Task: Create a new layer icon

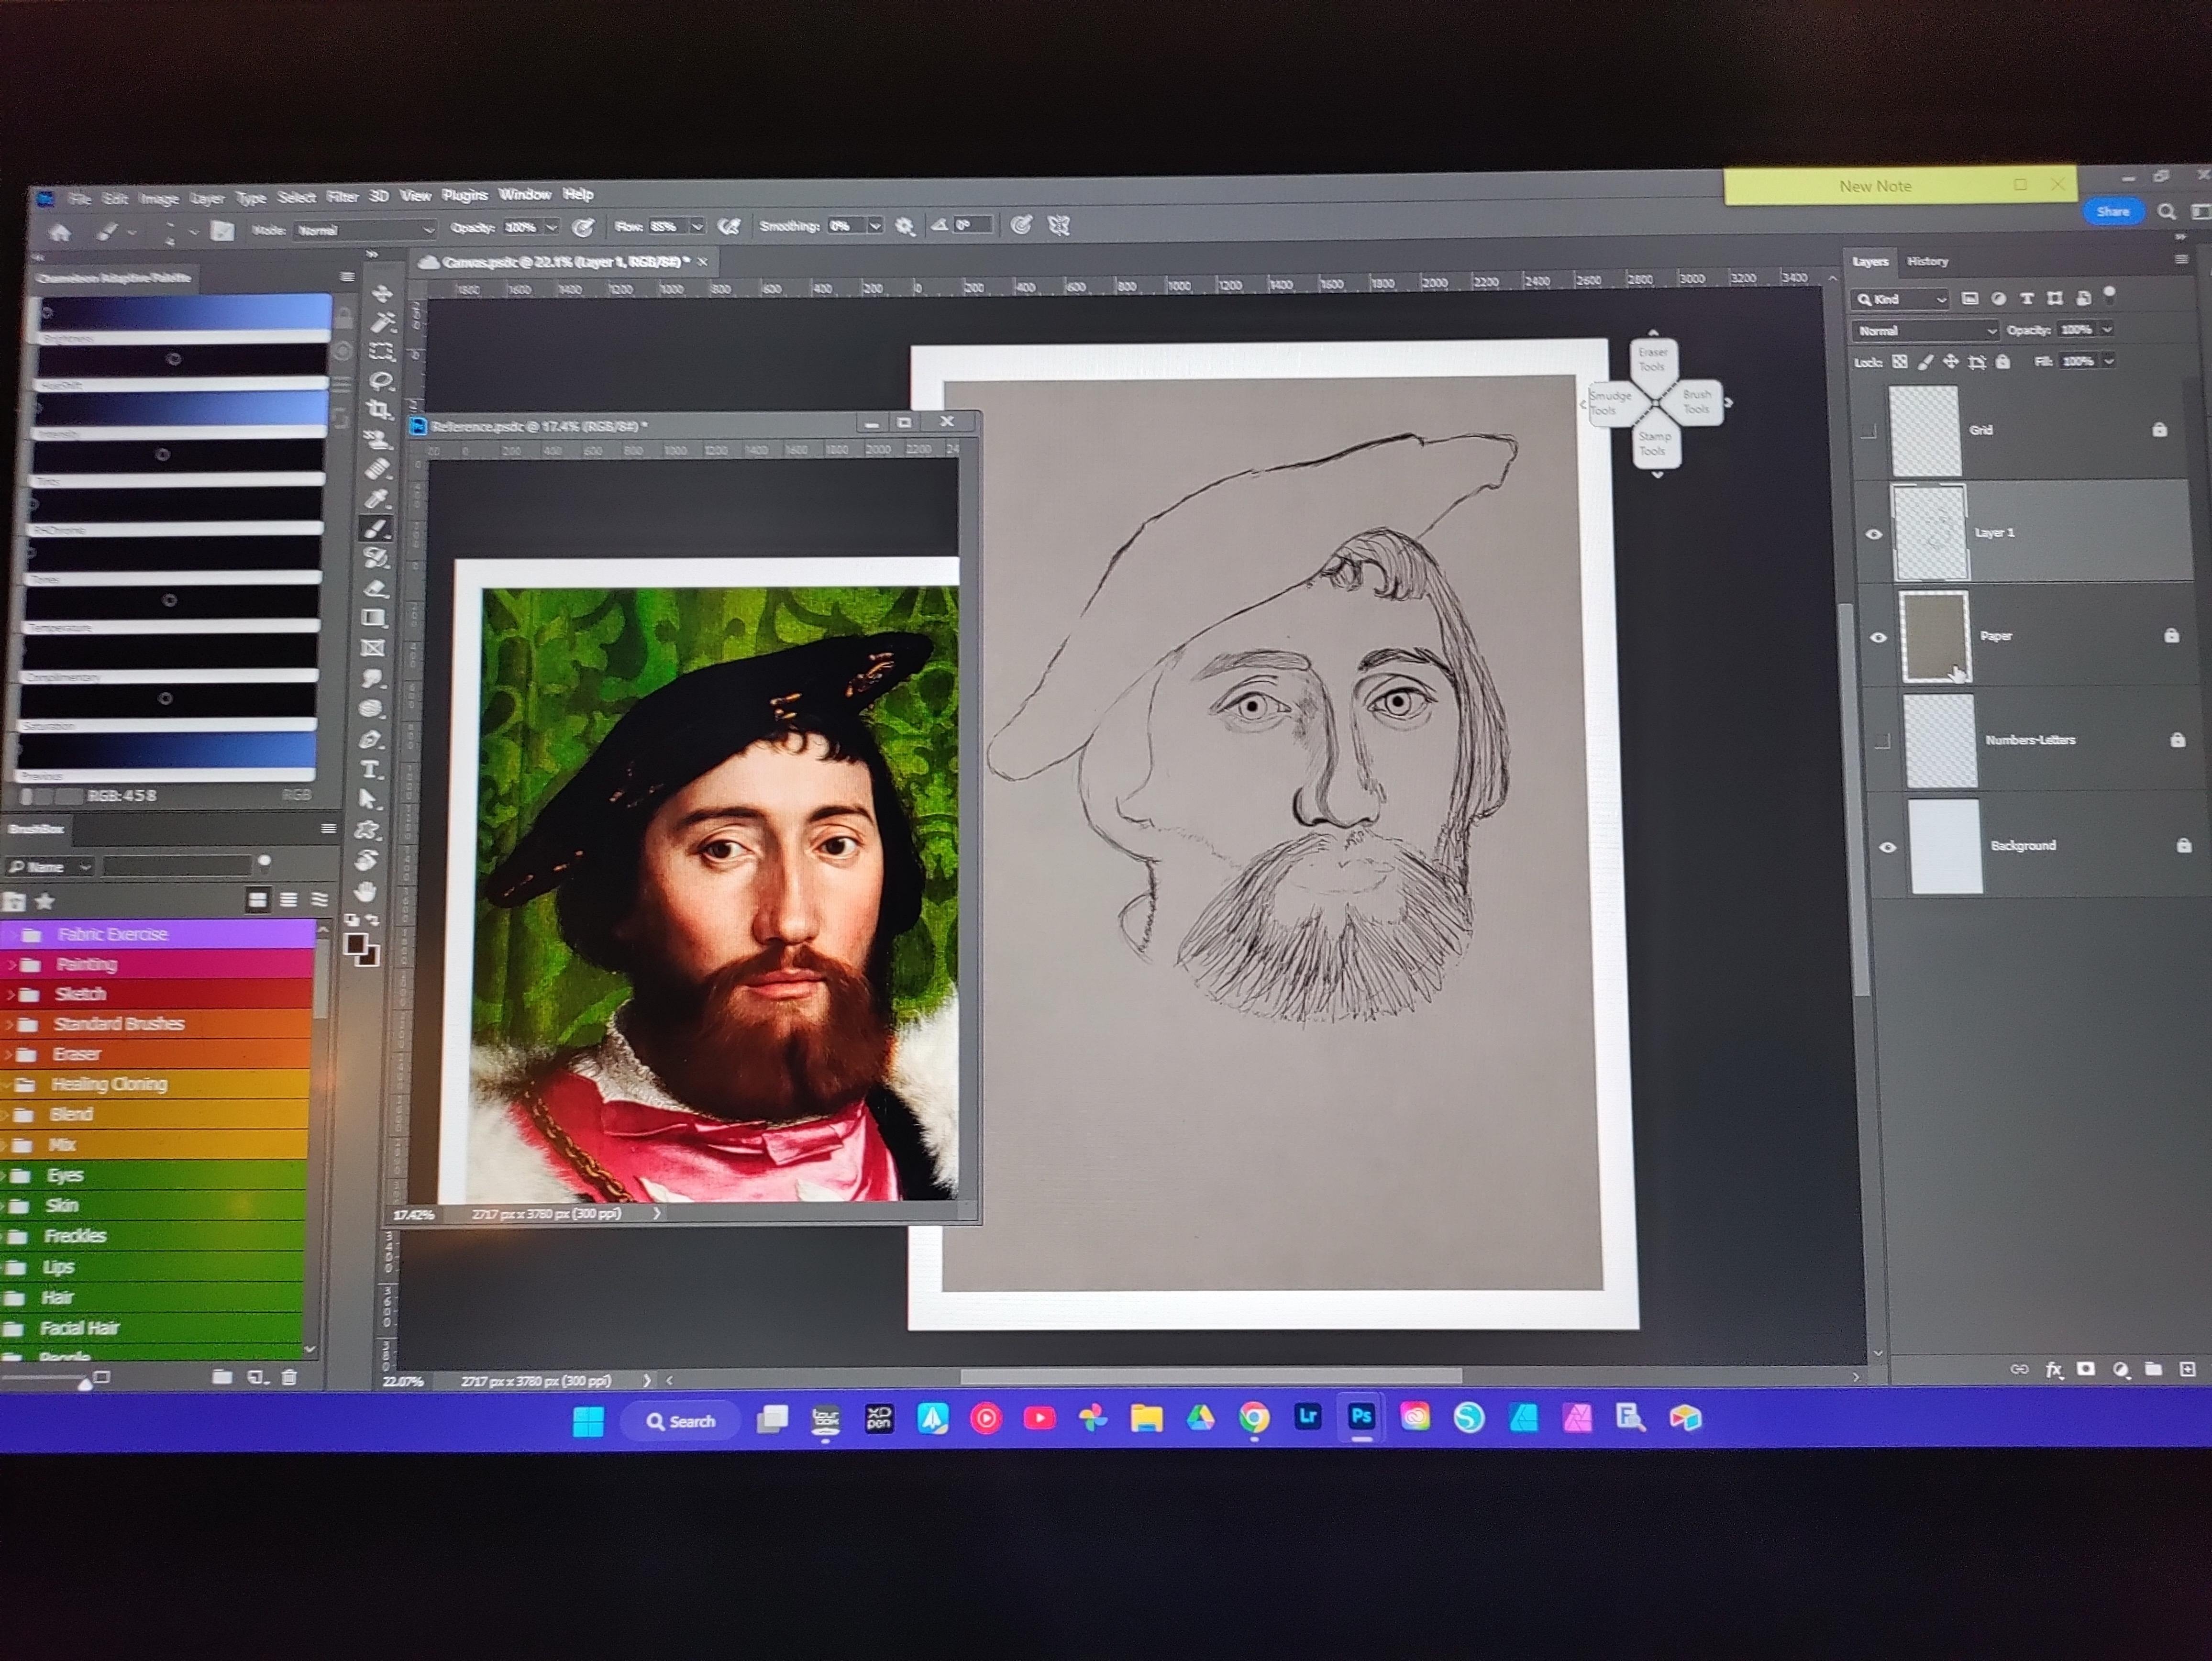Action: pos(2188,1369)
